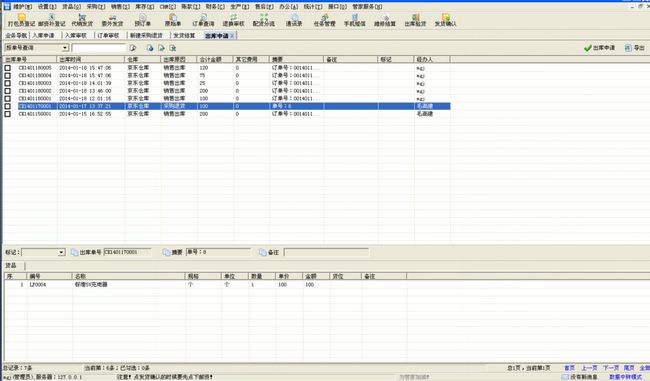The height and width of the screenshot is (381, 650).
Task: Click the 代销发货 consignment shipping cart icon
Action: [82, 20]
